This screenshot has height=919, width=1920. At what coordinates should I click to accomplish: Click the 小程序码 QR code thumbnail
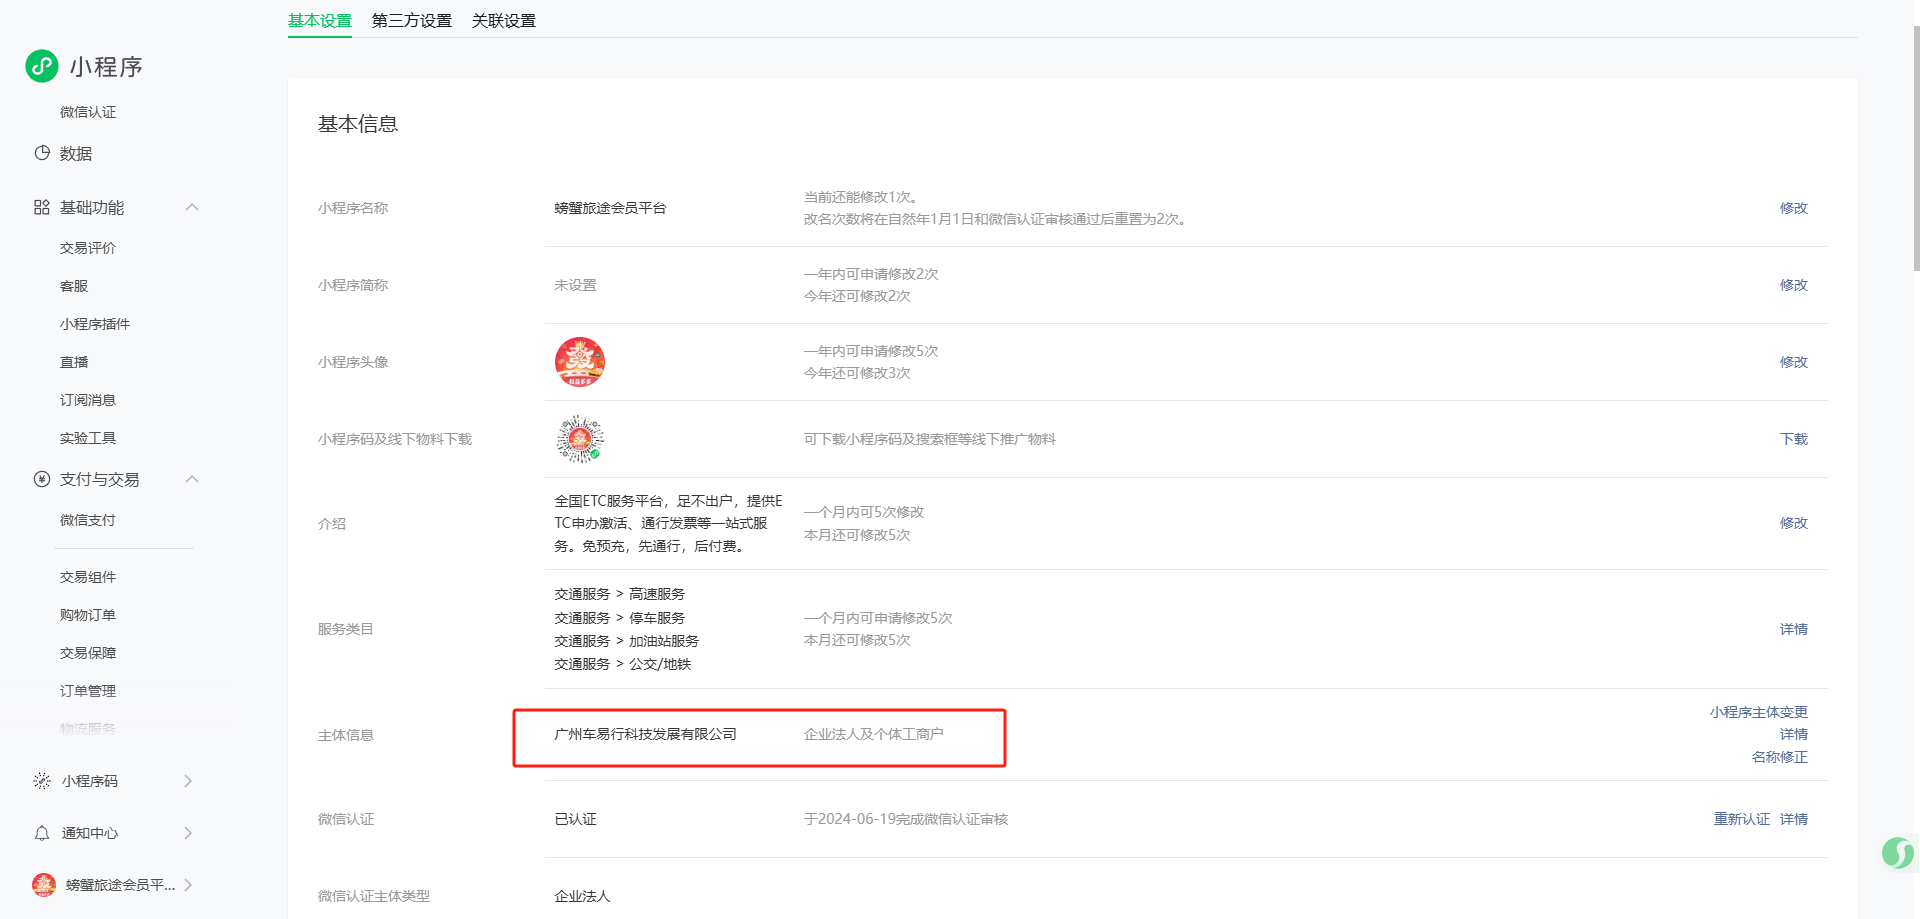[x=580, y=439]
